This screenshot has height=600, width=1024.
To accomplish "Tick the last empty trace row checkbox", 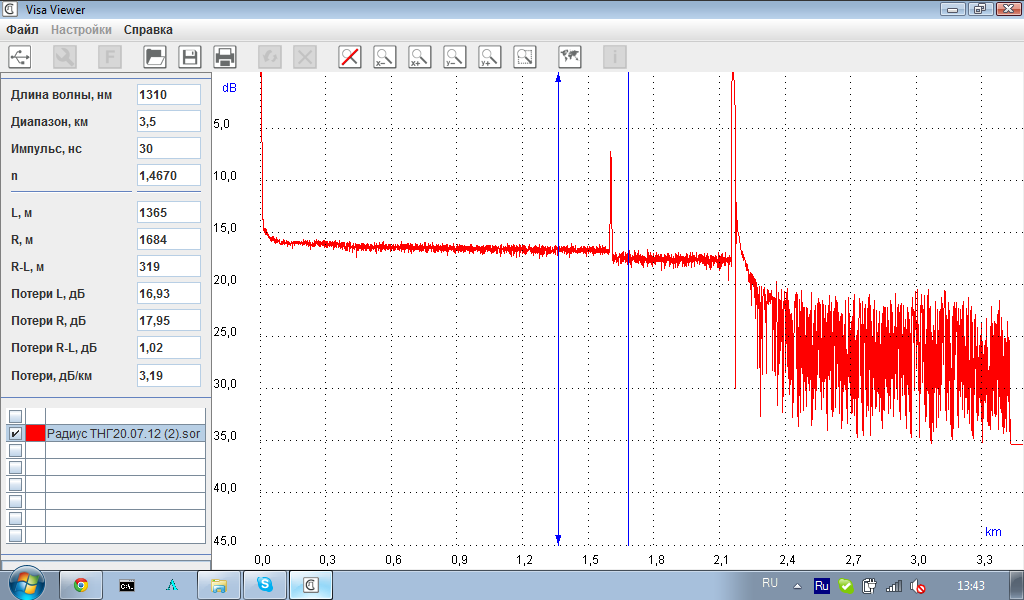I will coord(15,535).
